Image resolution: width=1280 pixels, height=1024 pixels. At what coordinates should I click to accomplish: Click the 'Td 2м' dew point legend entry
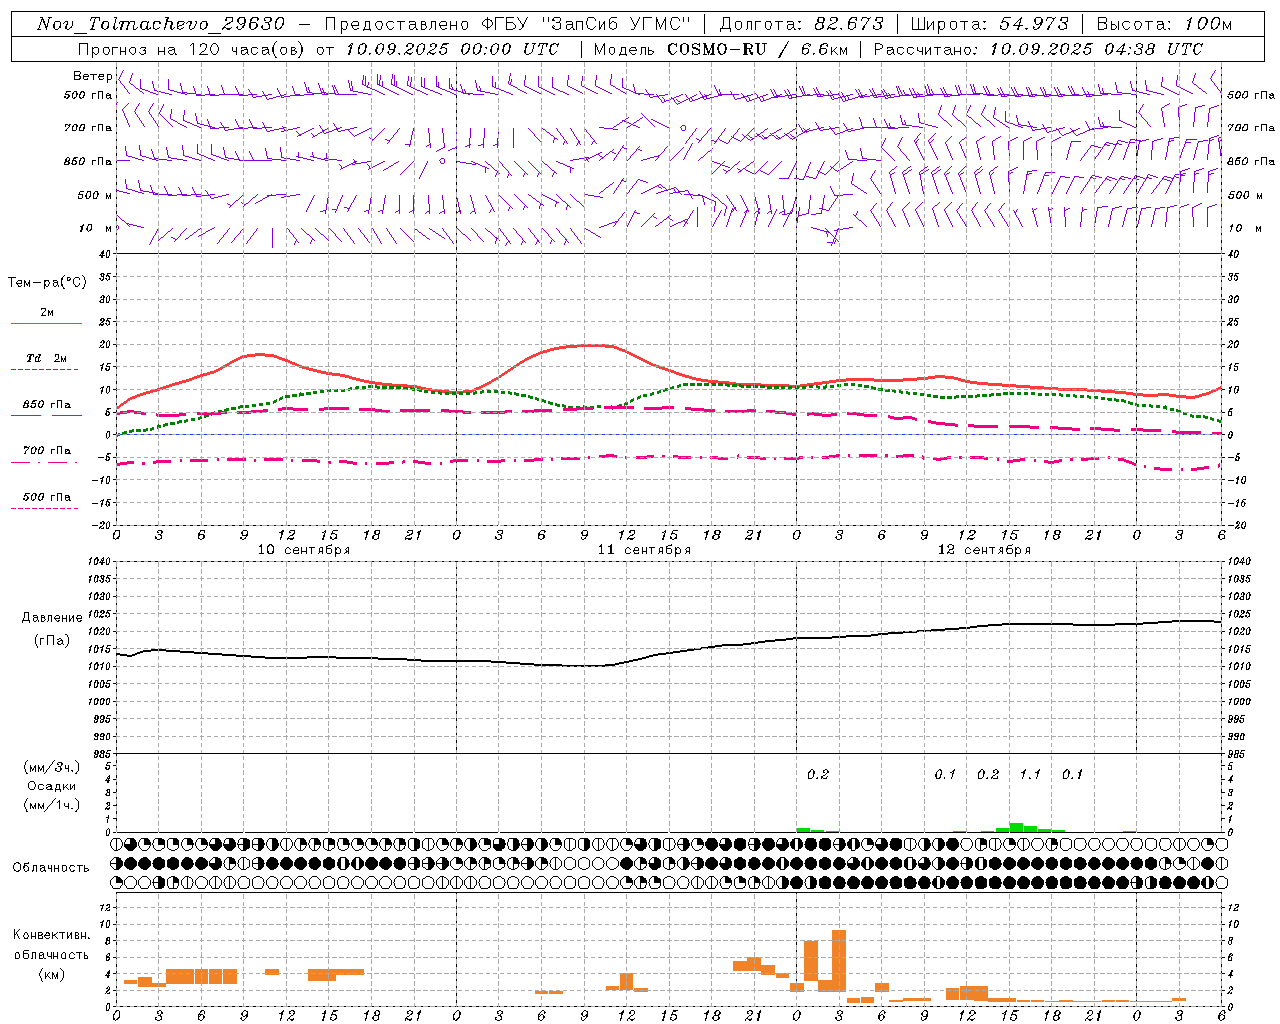46,358
